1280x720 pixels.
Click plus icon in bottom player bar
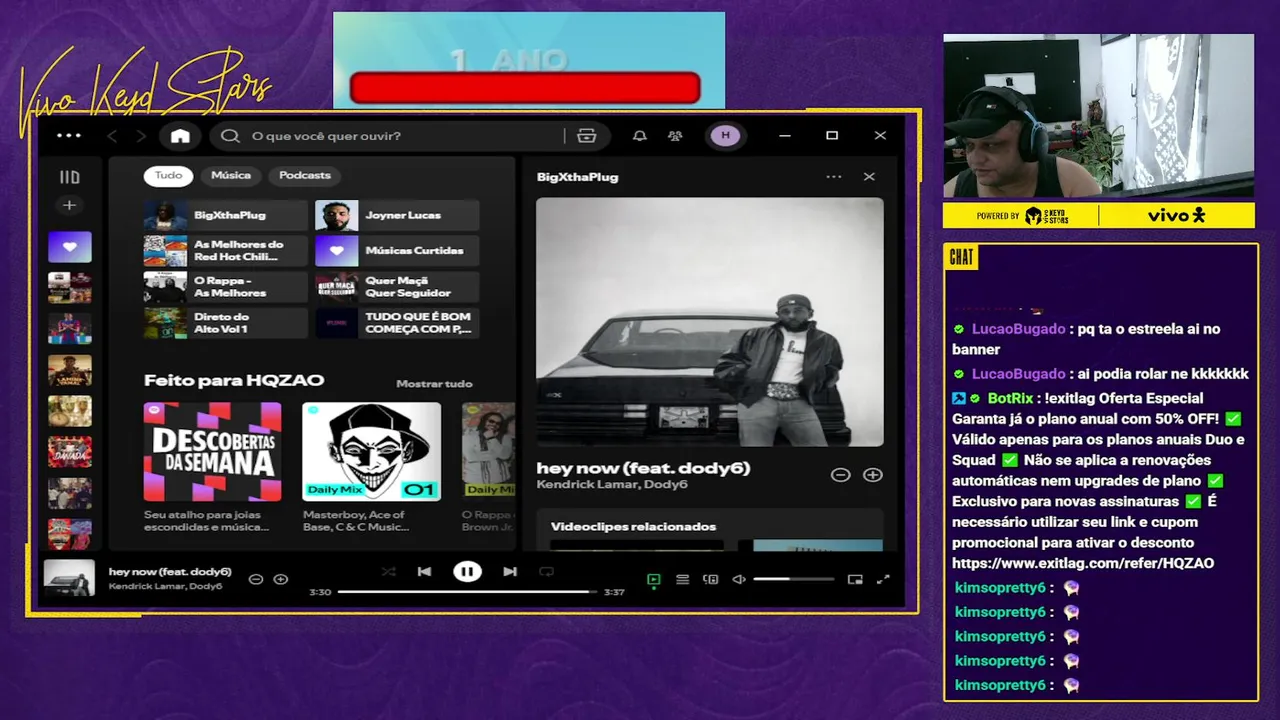281,579
